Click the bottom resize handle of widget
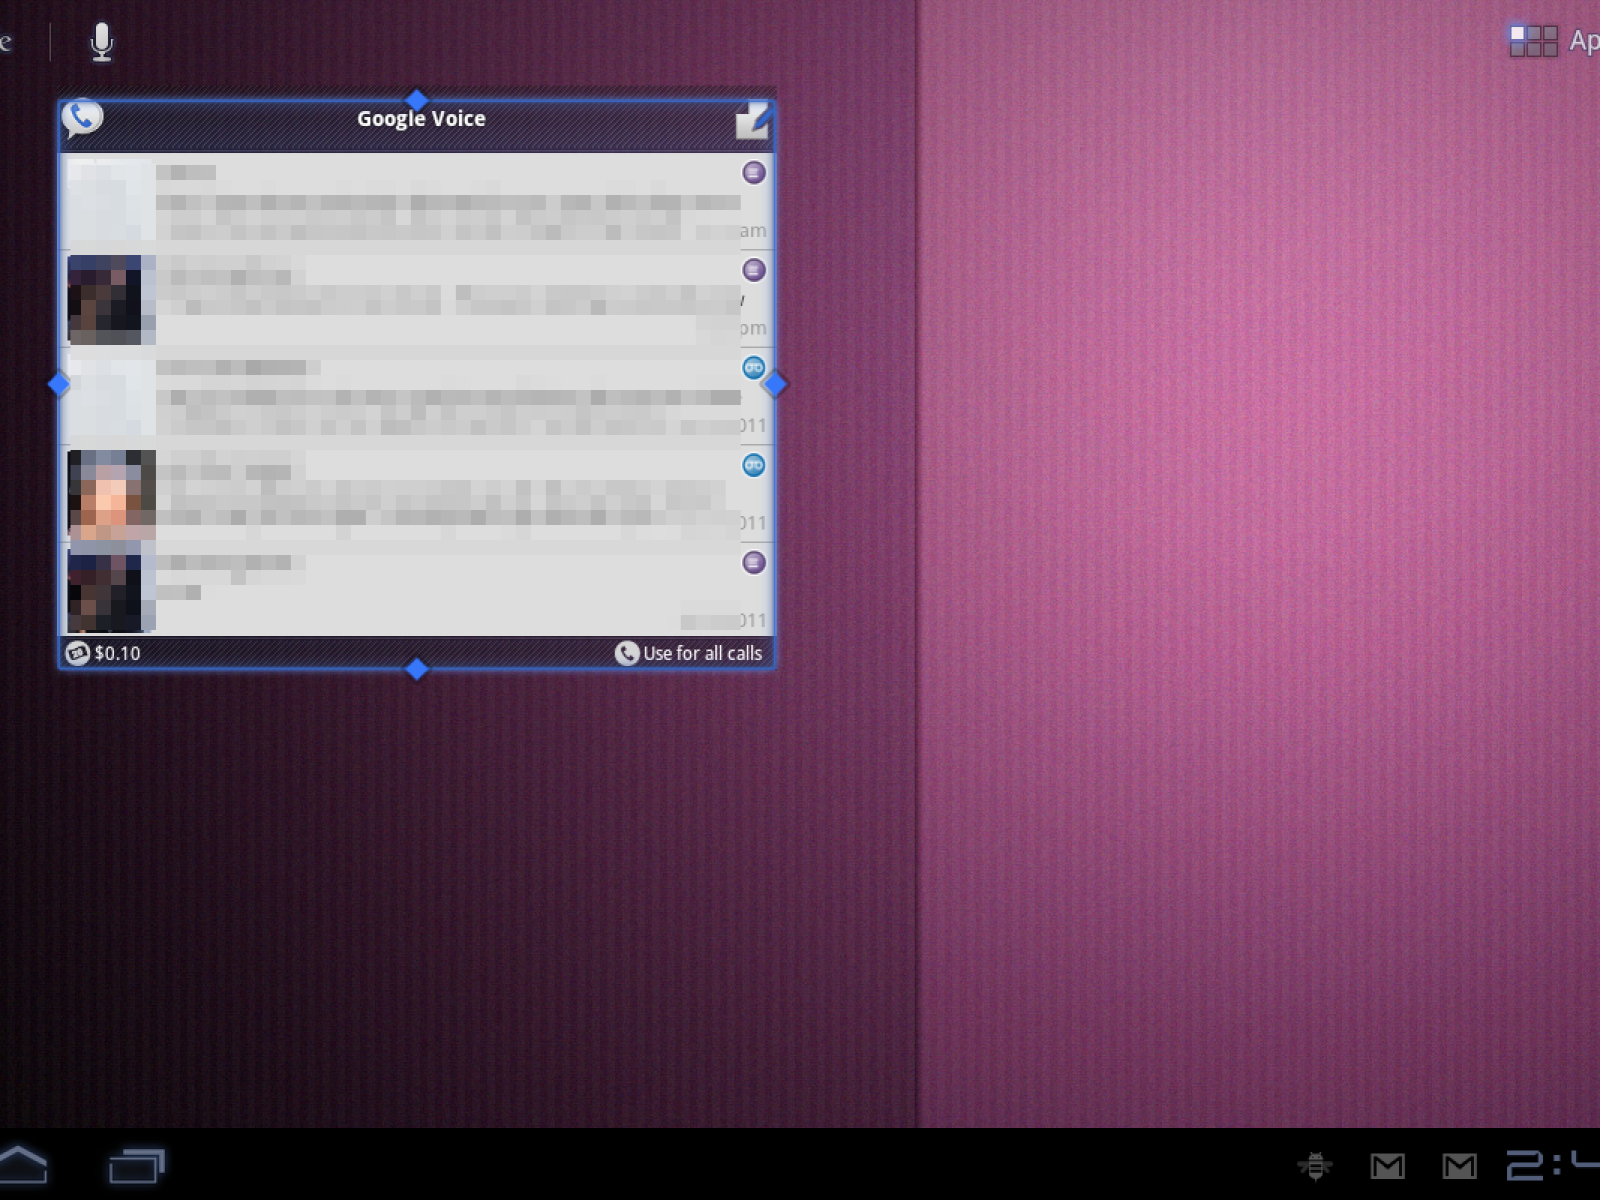The width and height of the screenshot is (1600, 1200). 417,669
